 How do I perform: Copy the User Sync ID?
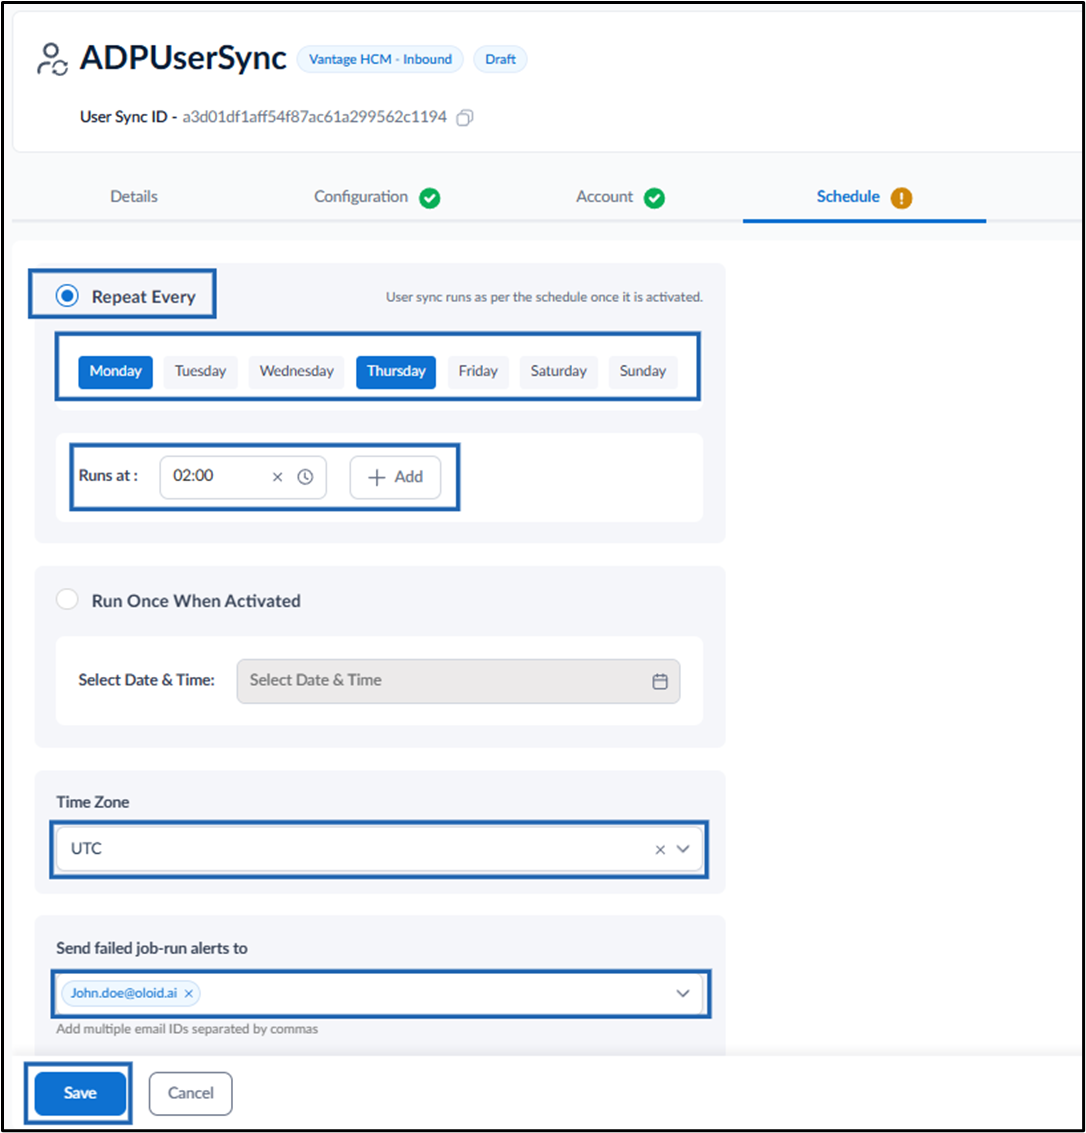[465, 118]
